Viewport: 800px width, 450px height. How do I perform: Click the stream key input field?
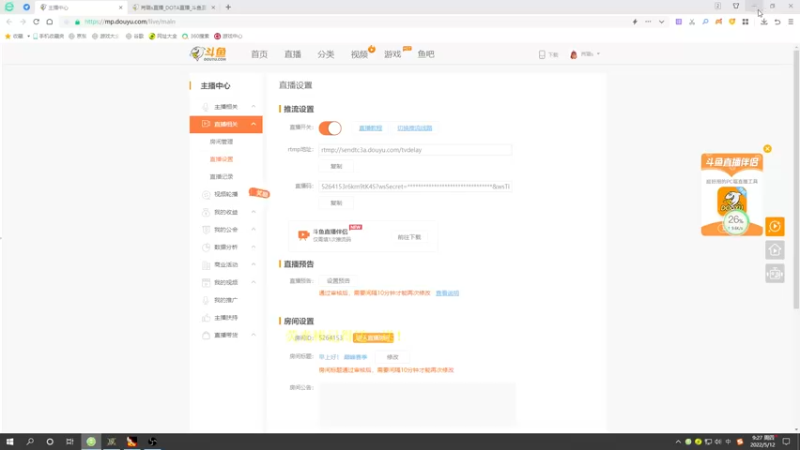415,187
